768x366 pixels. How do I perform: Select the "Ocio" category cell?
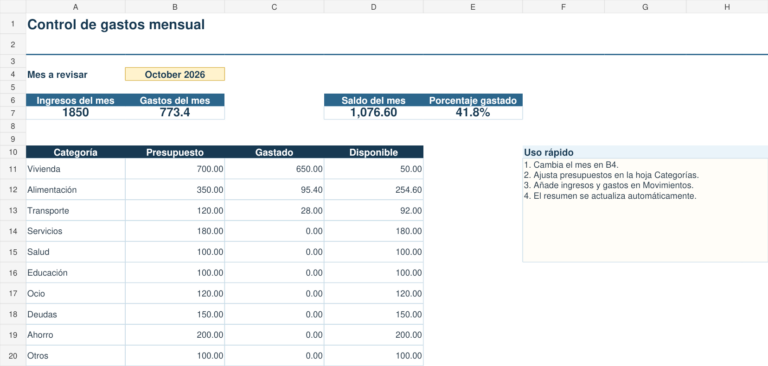(x=75, y=293)
